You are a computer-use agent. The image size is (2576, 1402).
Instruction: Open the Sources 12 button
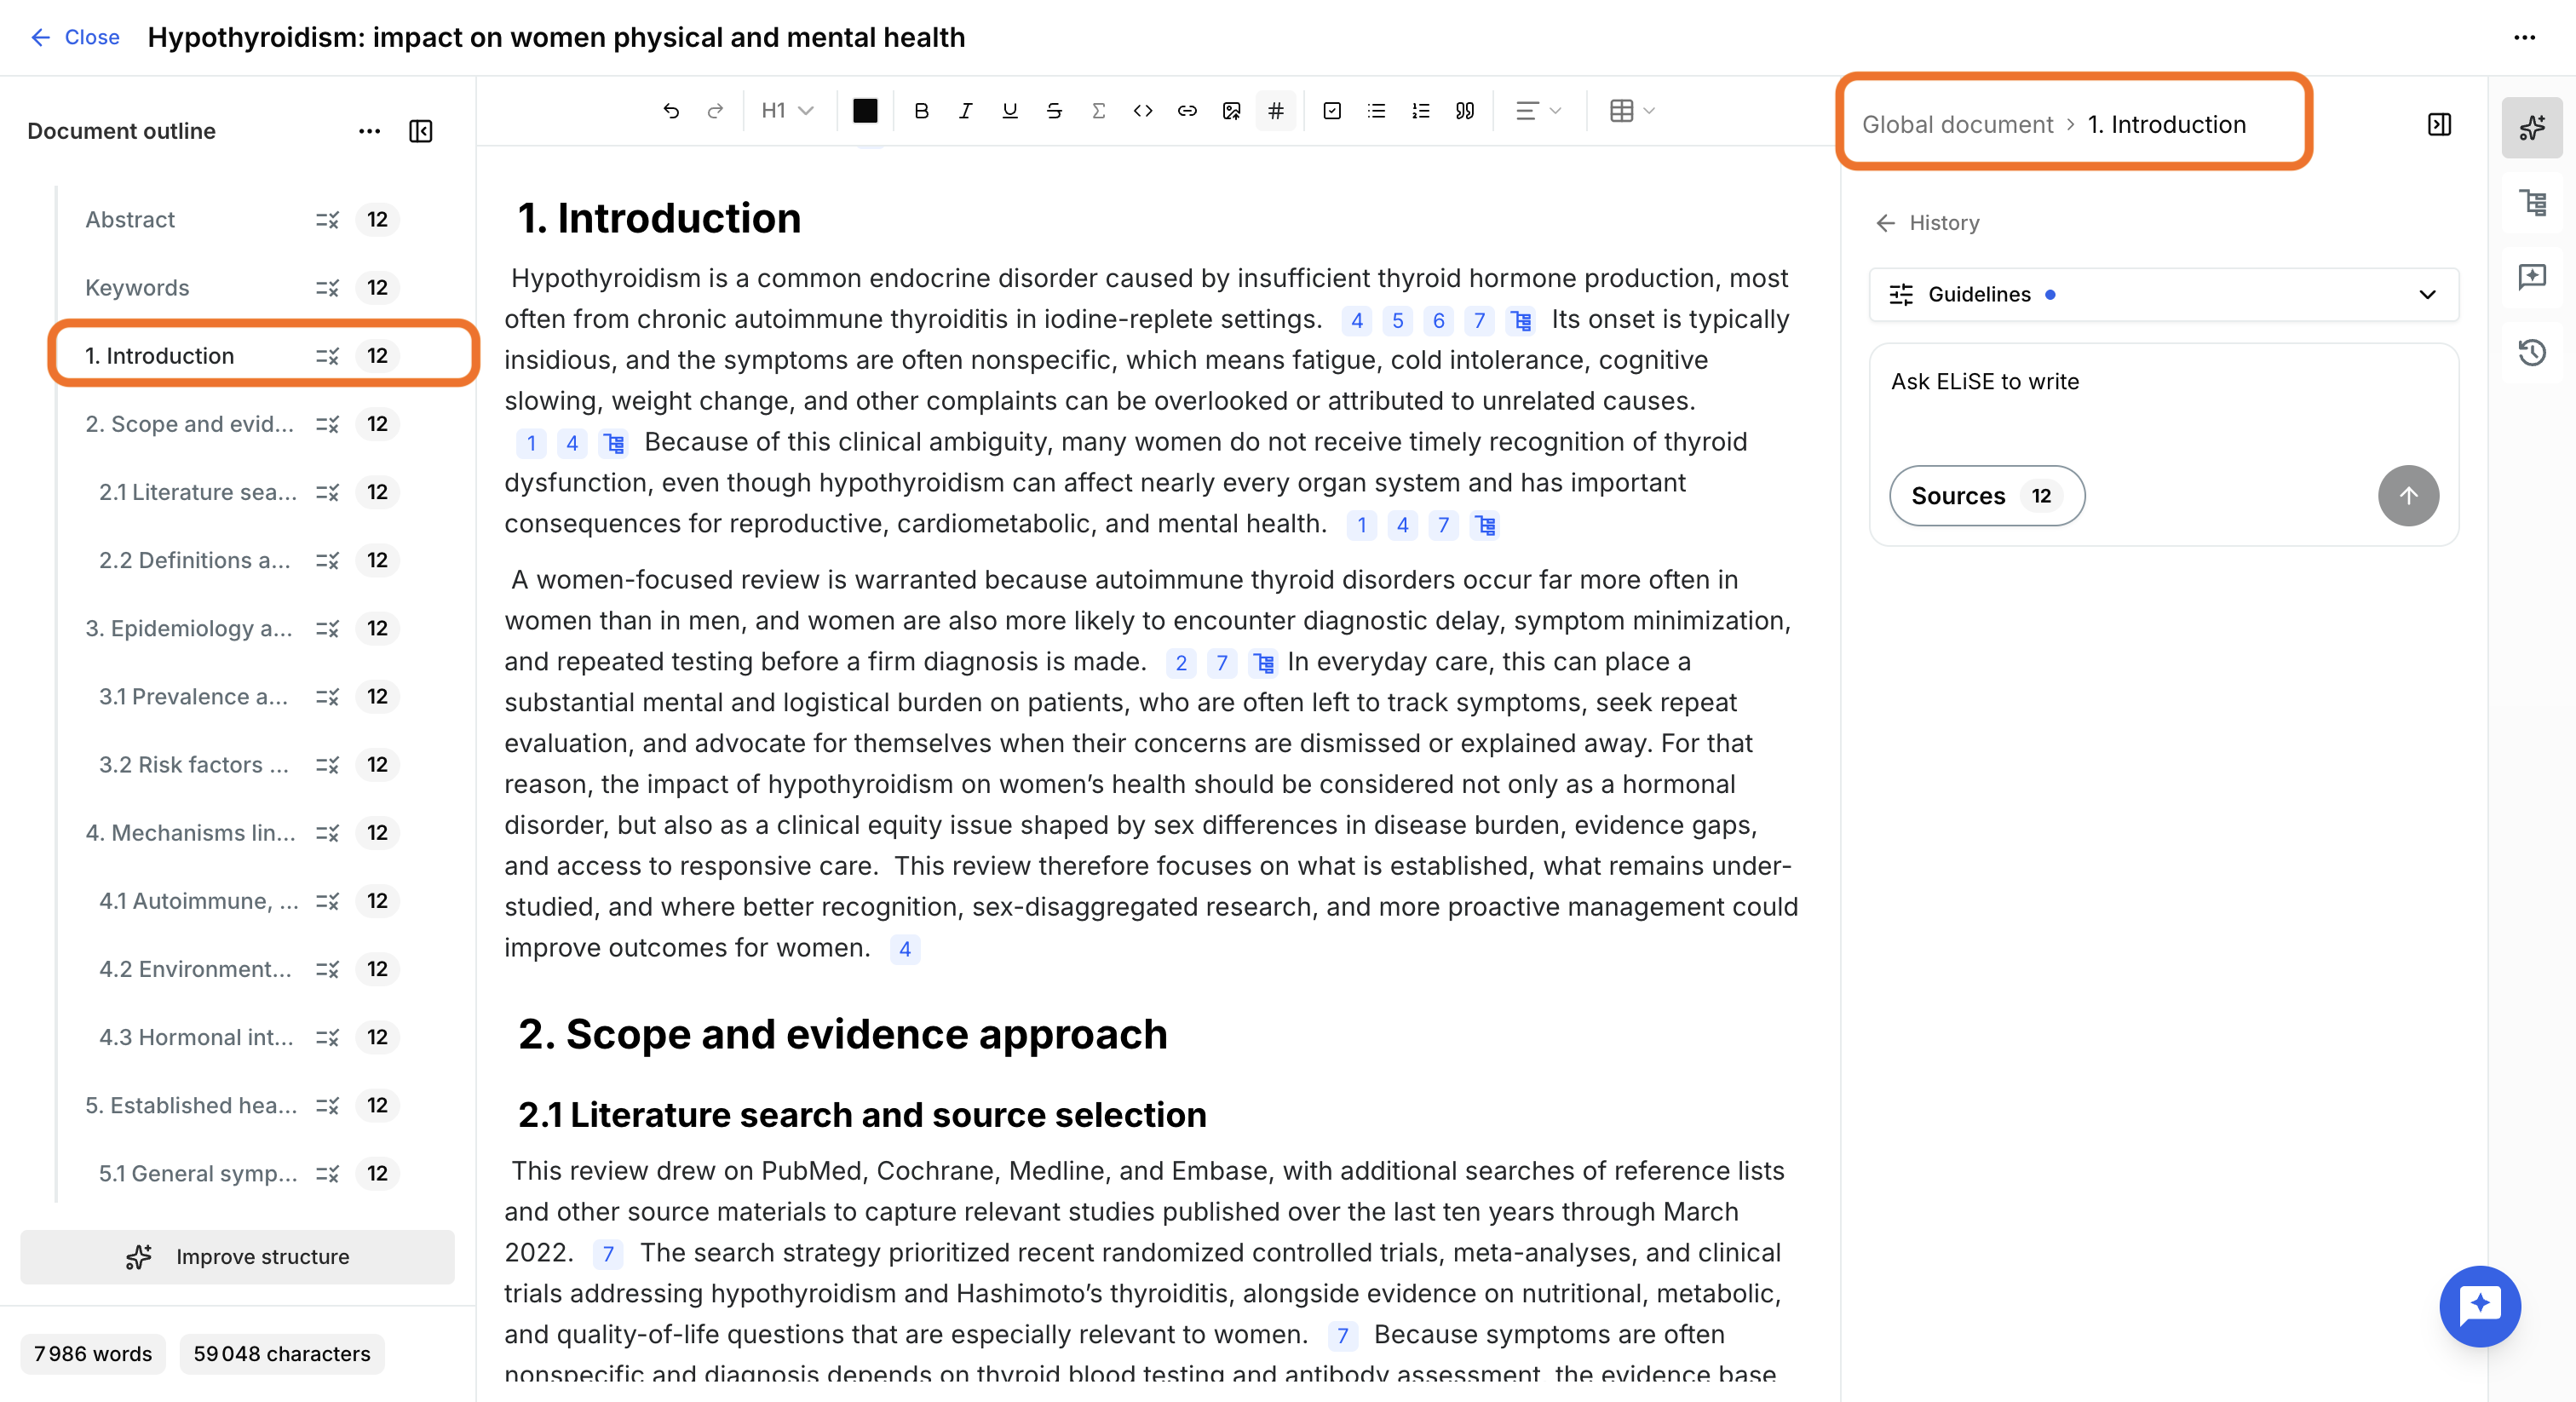[1987, 495]
